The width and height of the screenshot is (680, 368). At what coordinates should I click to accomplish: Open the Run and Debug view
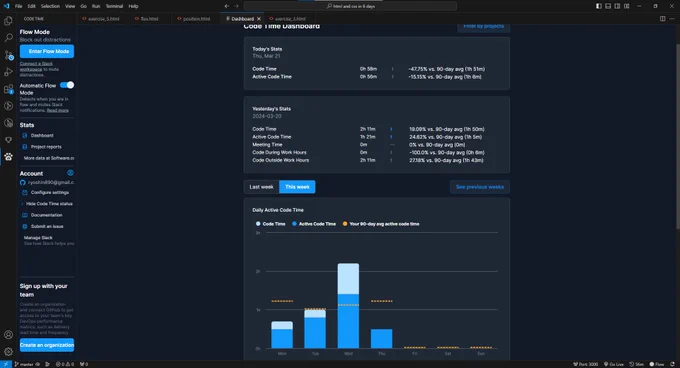click(x=8, y=72)
